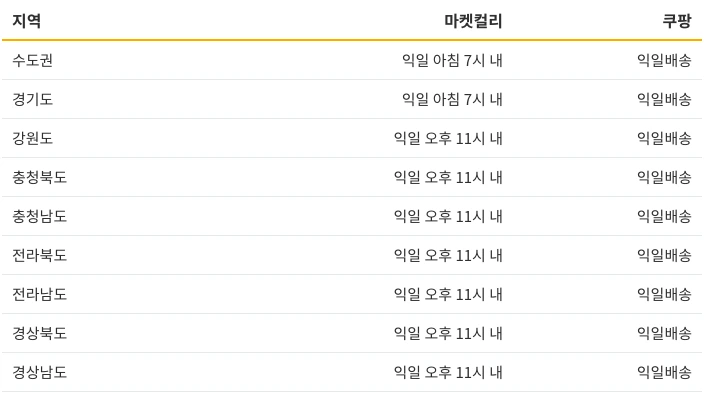Click 경상북도 row's 쿠팡 익일배송 cell
Screen dimensions: 721x401
(x=664, y=333)
